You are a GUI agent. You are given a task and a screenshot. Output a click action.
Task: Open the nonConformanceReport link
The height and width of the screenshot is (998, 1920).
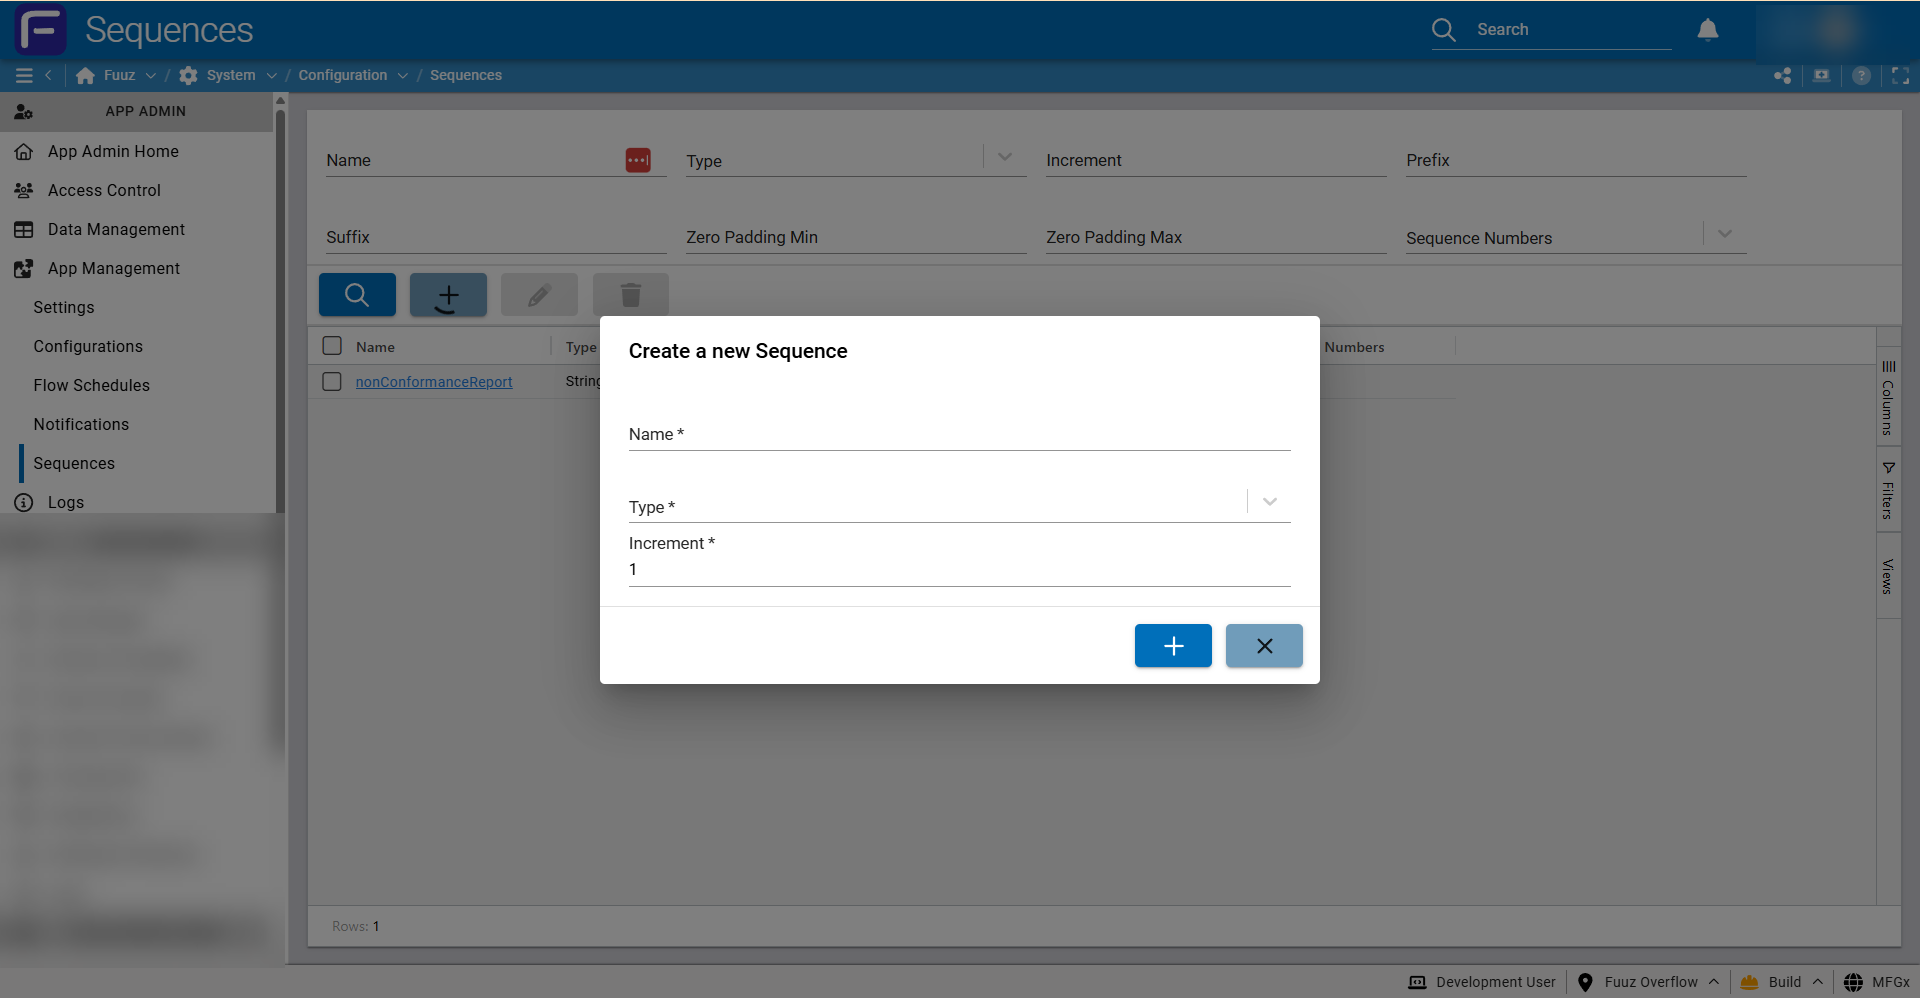click(x=434, y=382)
